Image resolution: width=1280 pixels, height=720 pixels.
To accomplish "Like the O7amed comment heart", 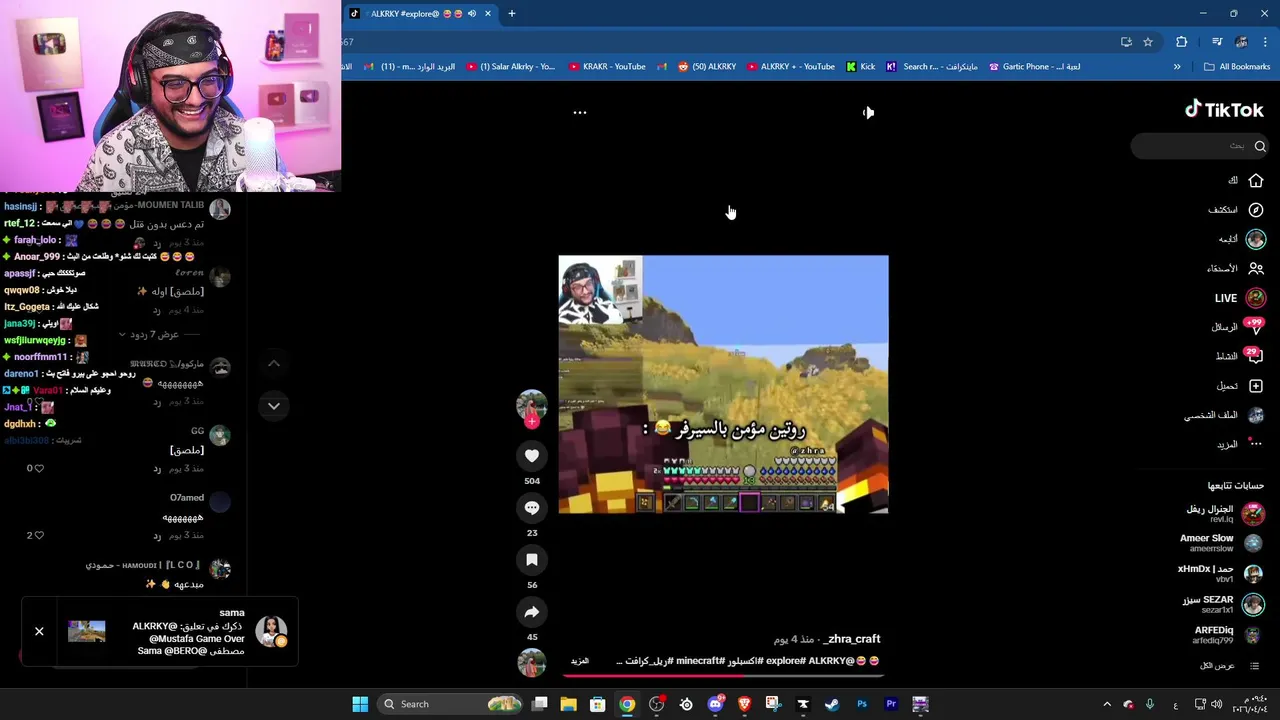I will tap(39, 535).
